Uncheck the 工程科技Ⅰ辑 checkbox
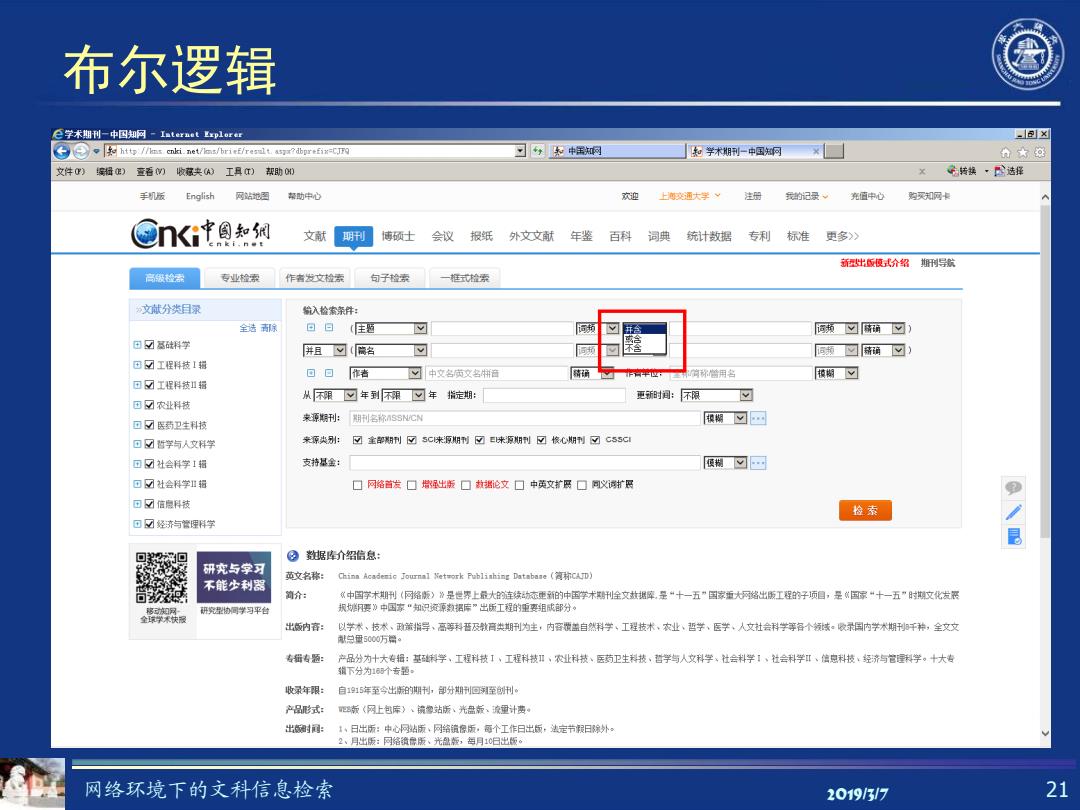The height and width of the screenshot is (810, 1080). [149, 365]
